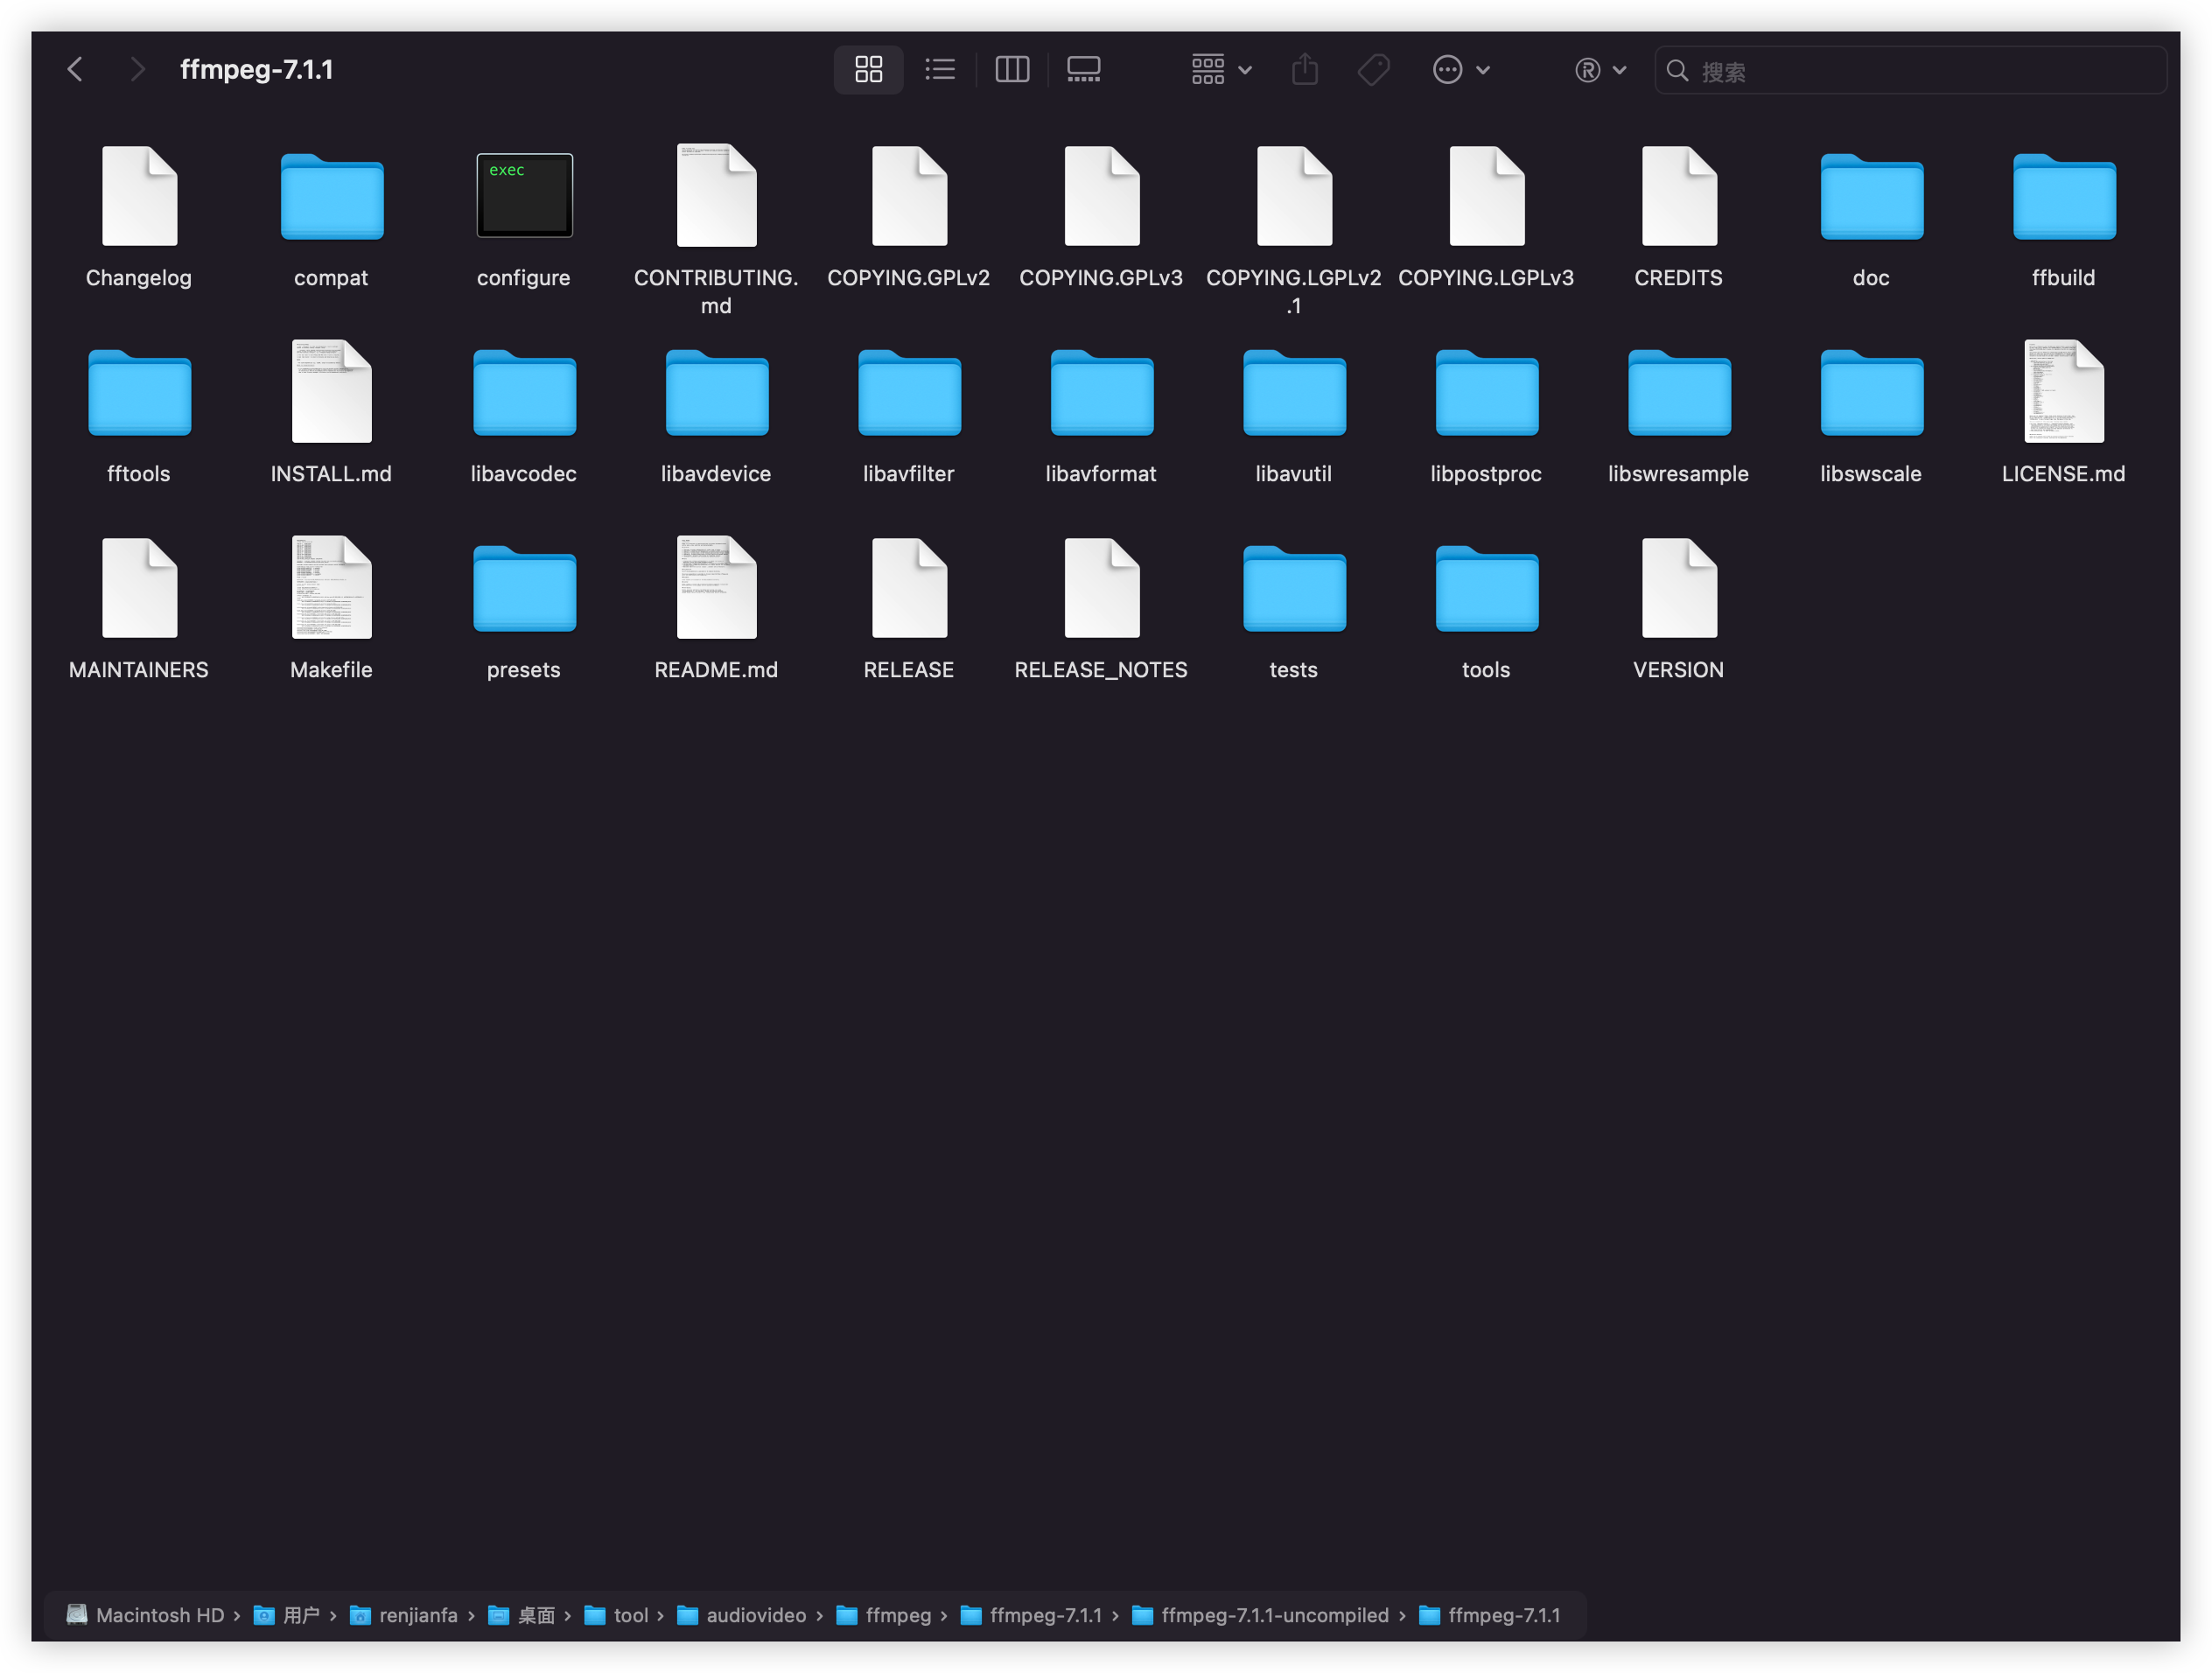Select the VERSION file

[1678, 588]
